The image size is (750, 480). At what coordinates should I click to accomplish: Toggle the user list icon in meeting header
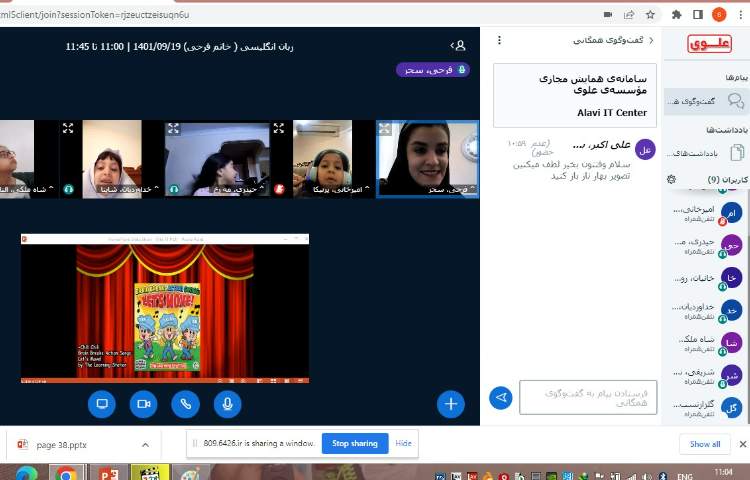458,45
